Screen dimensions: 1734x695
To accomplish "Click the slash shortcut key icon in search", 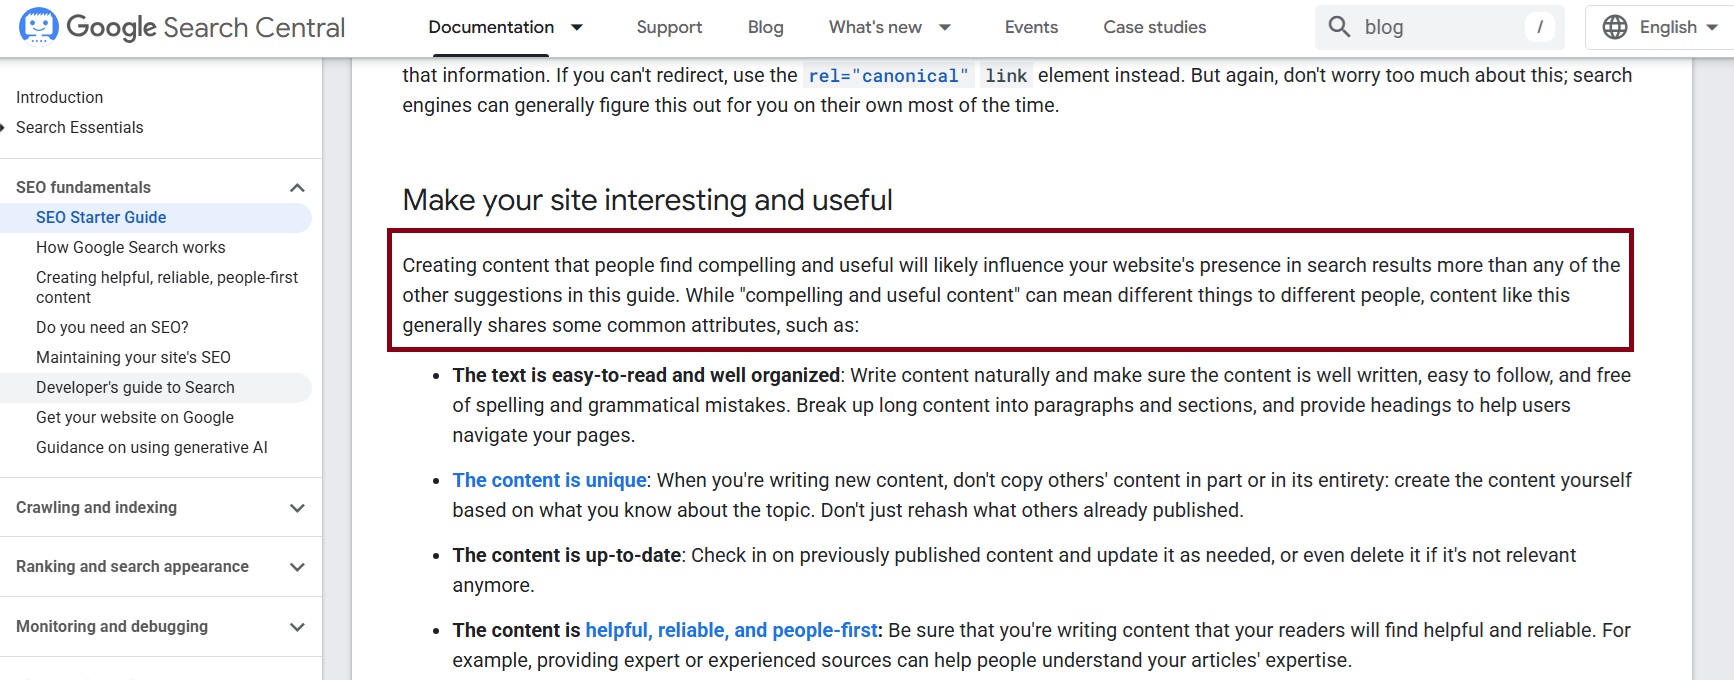I will [x=1539, y=27].
